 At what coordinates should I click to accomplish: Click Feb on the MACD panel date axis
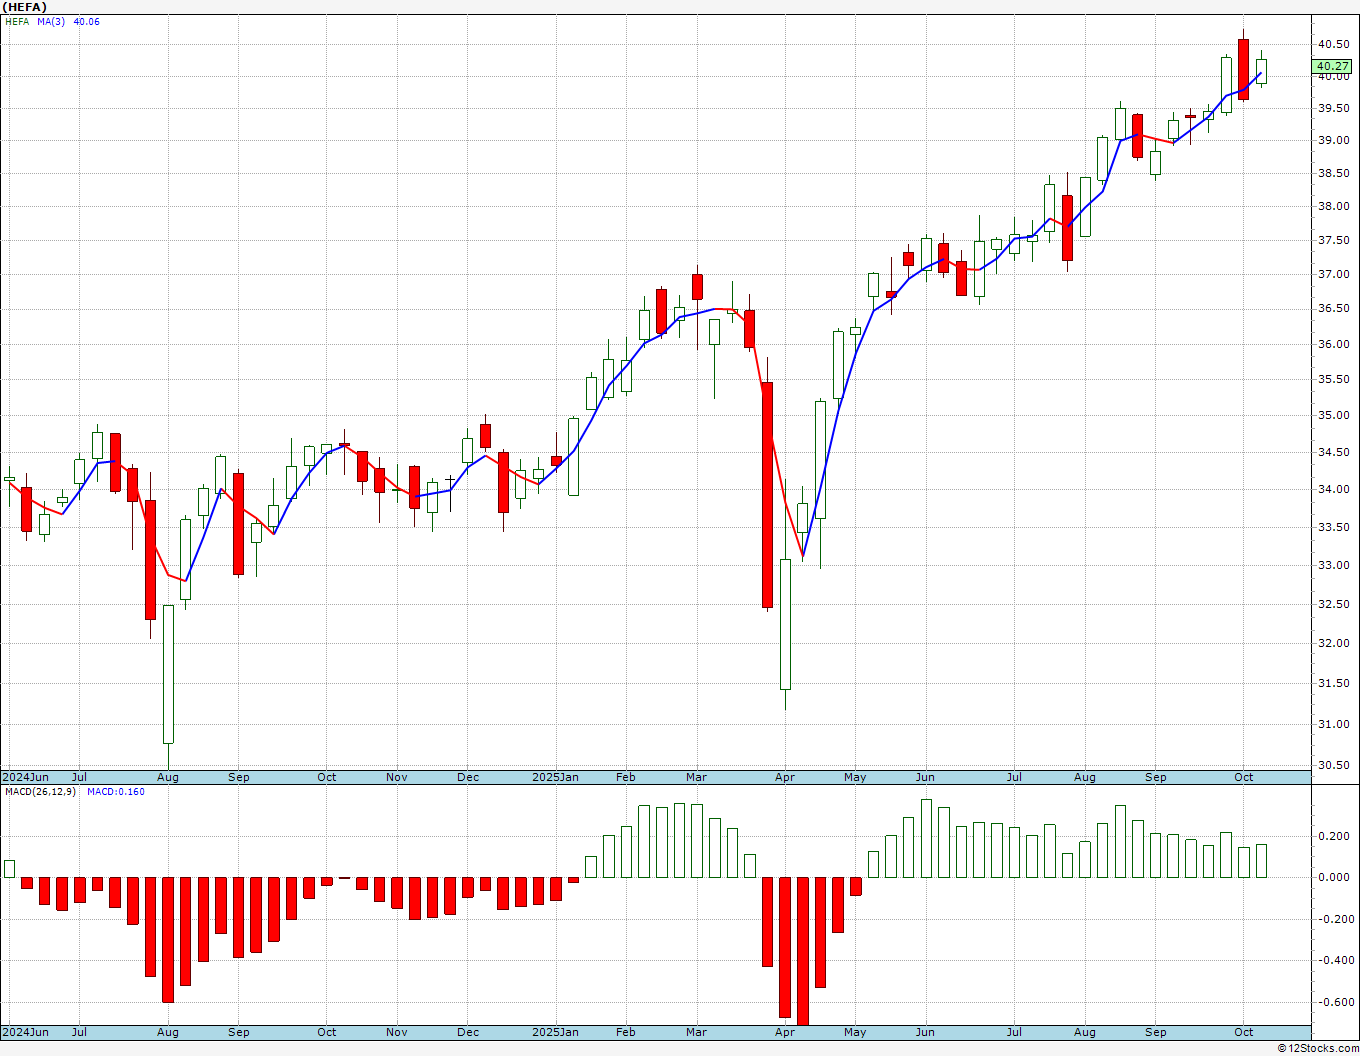tap(626, 1032)
